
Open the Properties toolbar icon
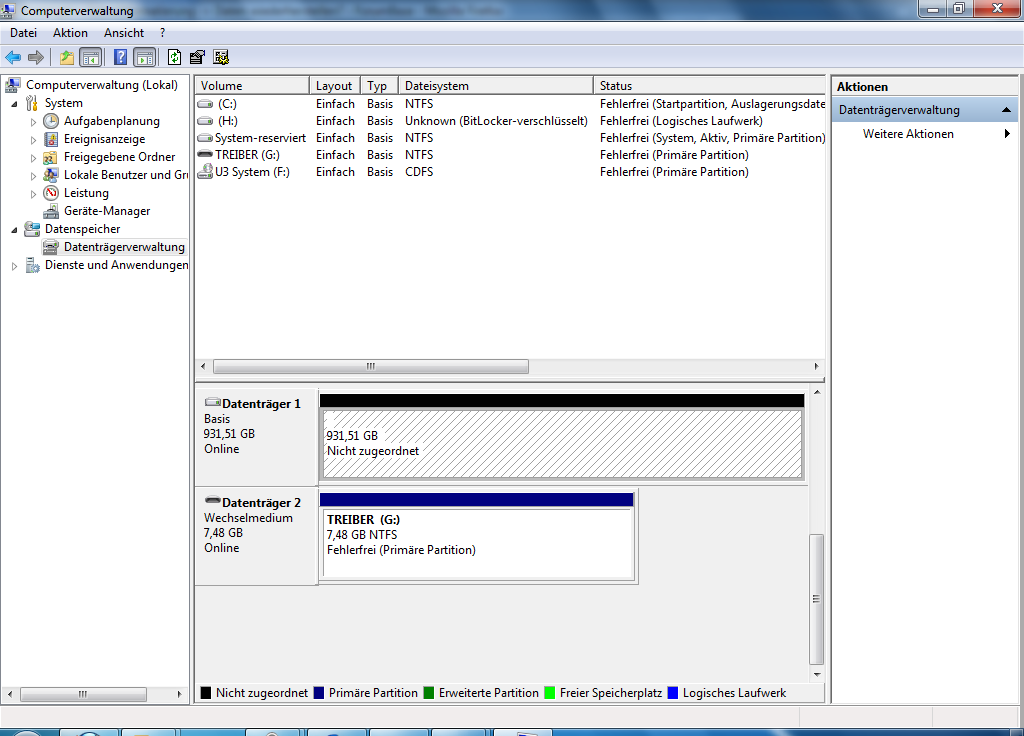197,57
